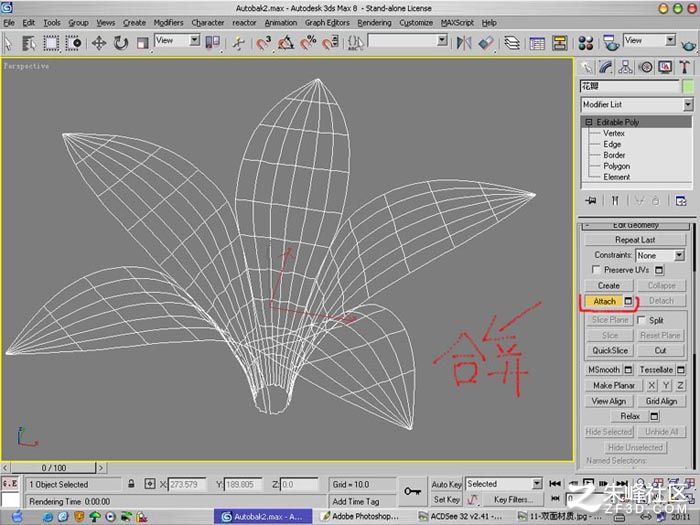Click the Quick Render teapot
The width and height of the screenshot is (700, 525).
tap(689, 44)
